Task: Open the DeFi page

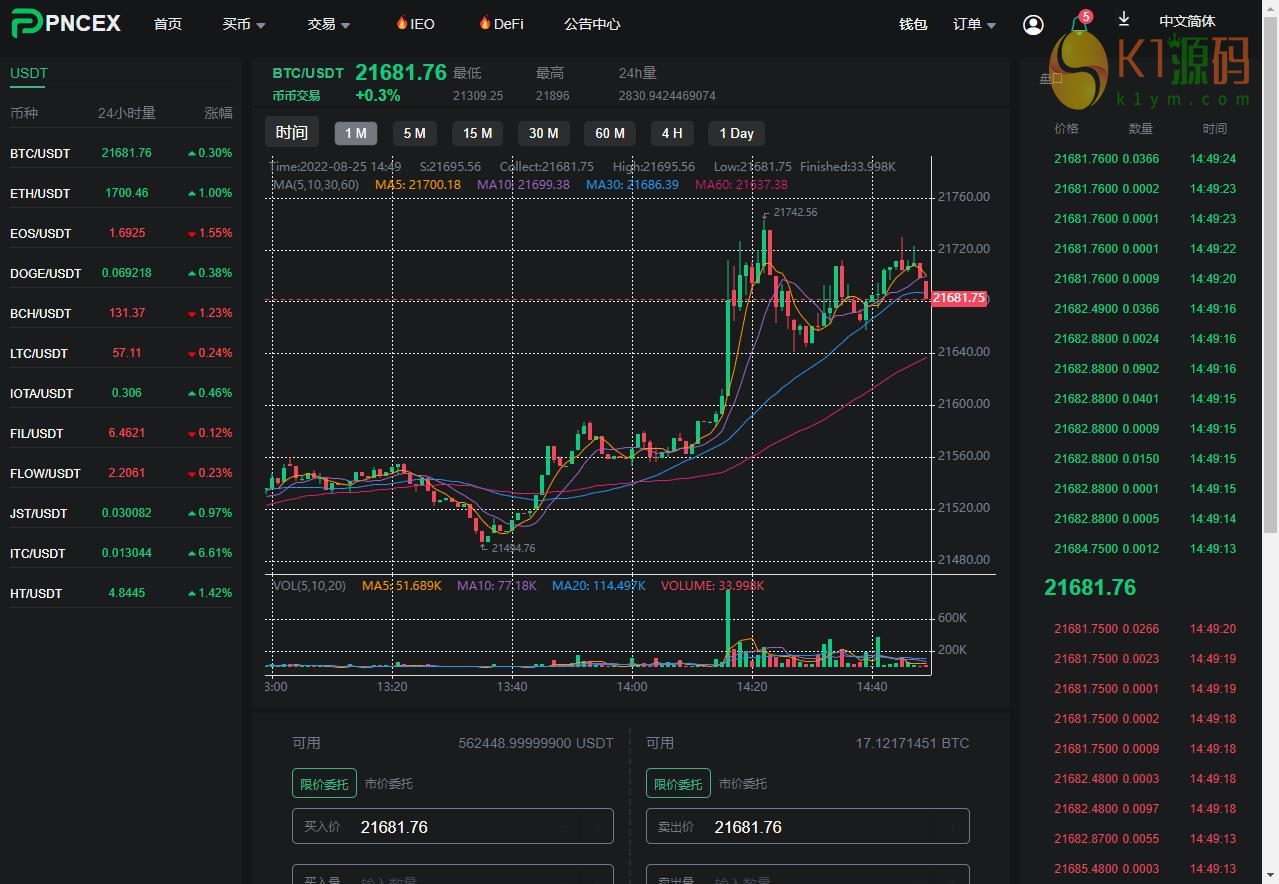Action: tap(501, 24)
